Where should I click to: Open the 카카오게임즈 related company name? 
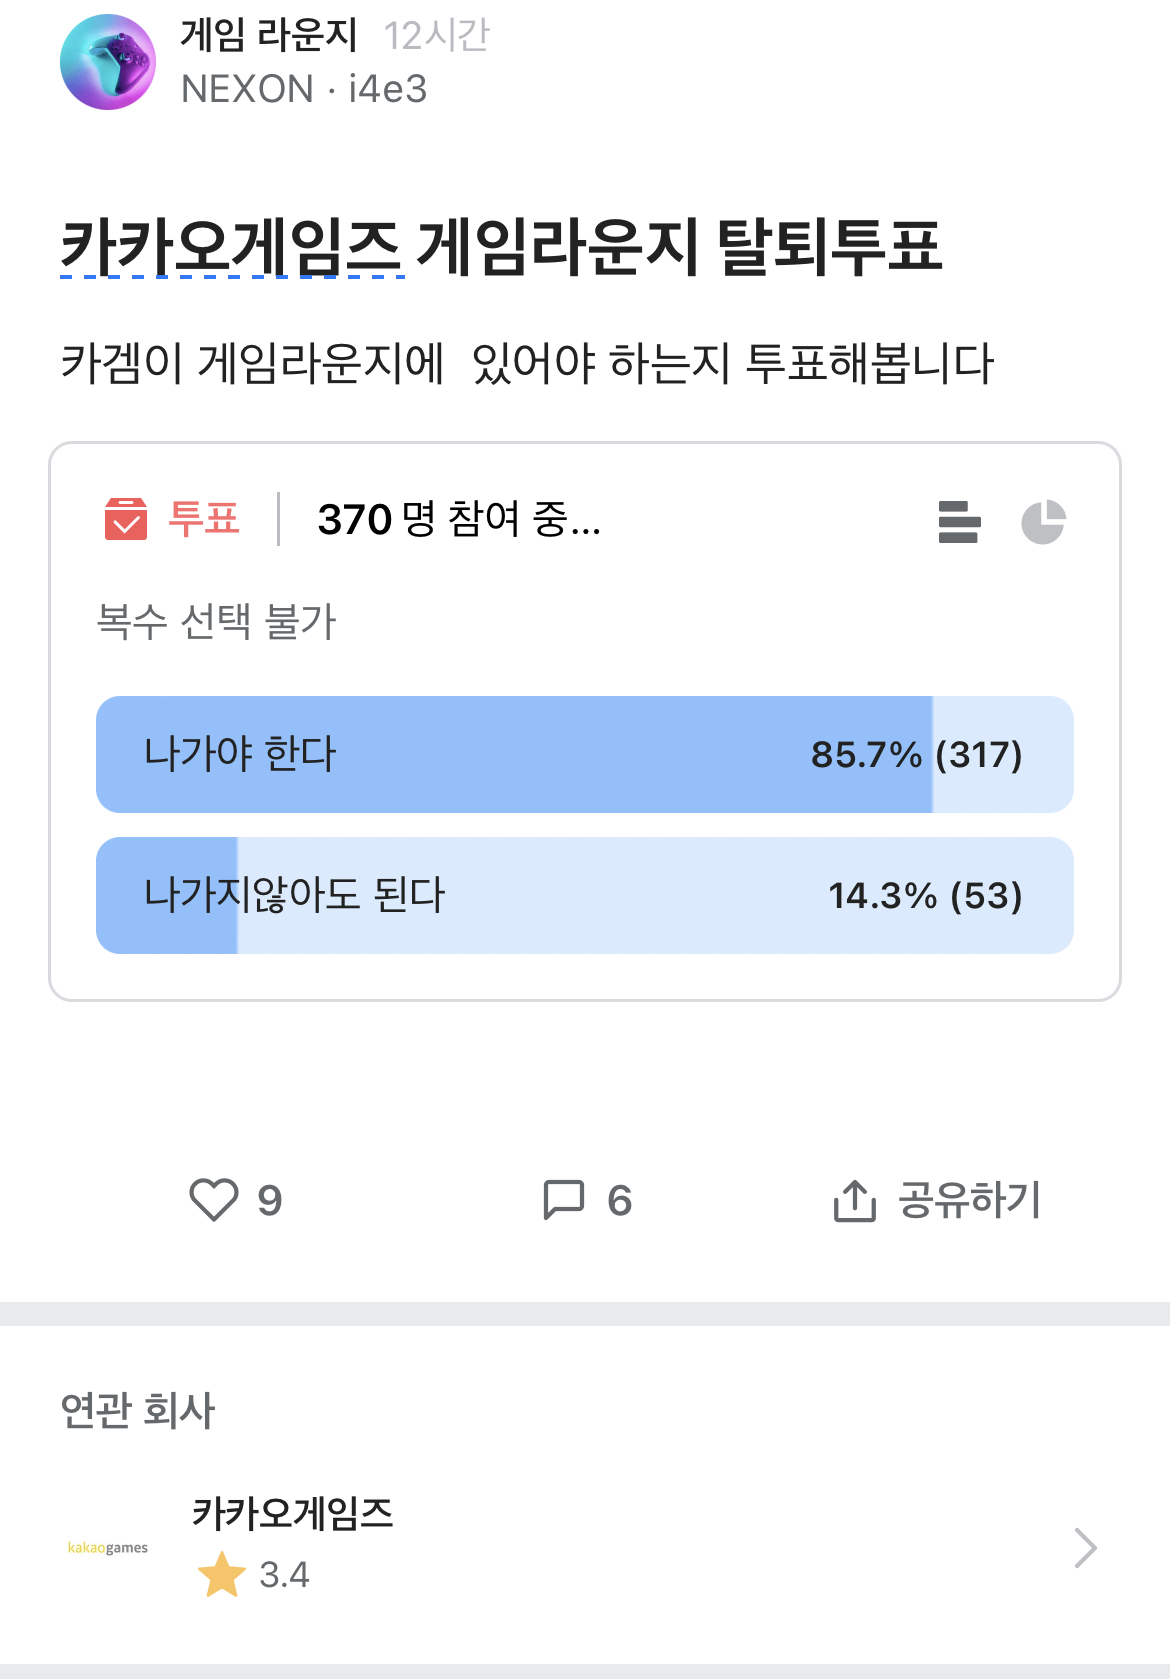pyautogui.click(x=292, y=1513)
